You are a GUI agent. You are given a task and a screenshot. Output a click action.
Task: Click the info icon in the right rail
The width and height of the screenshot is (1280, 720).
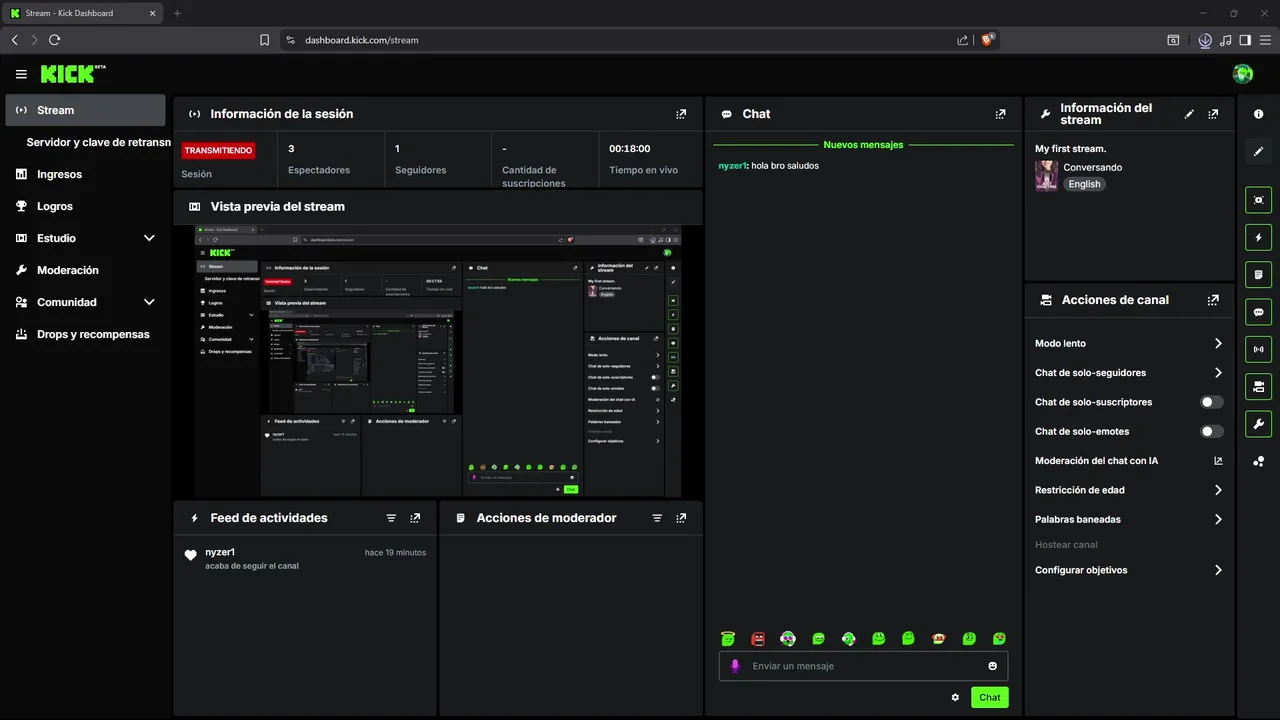[x=1259, y=115]
